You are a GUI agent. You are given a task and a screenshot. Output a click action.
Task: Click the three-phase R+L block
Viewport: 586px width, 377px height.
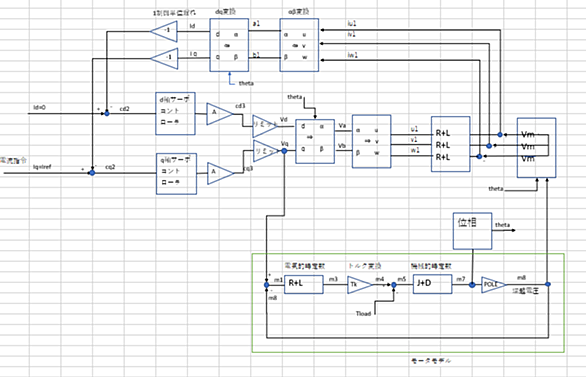pos(450,144)
